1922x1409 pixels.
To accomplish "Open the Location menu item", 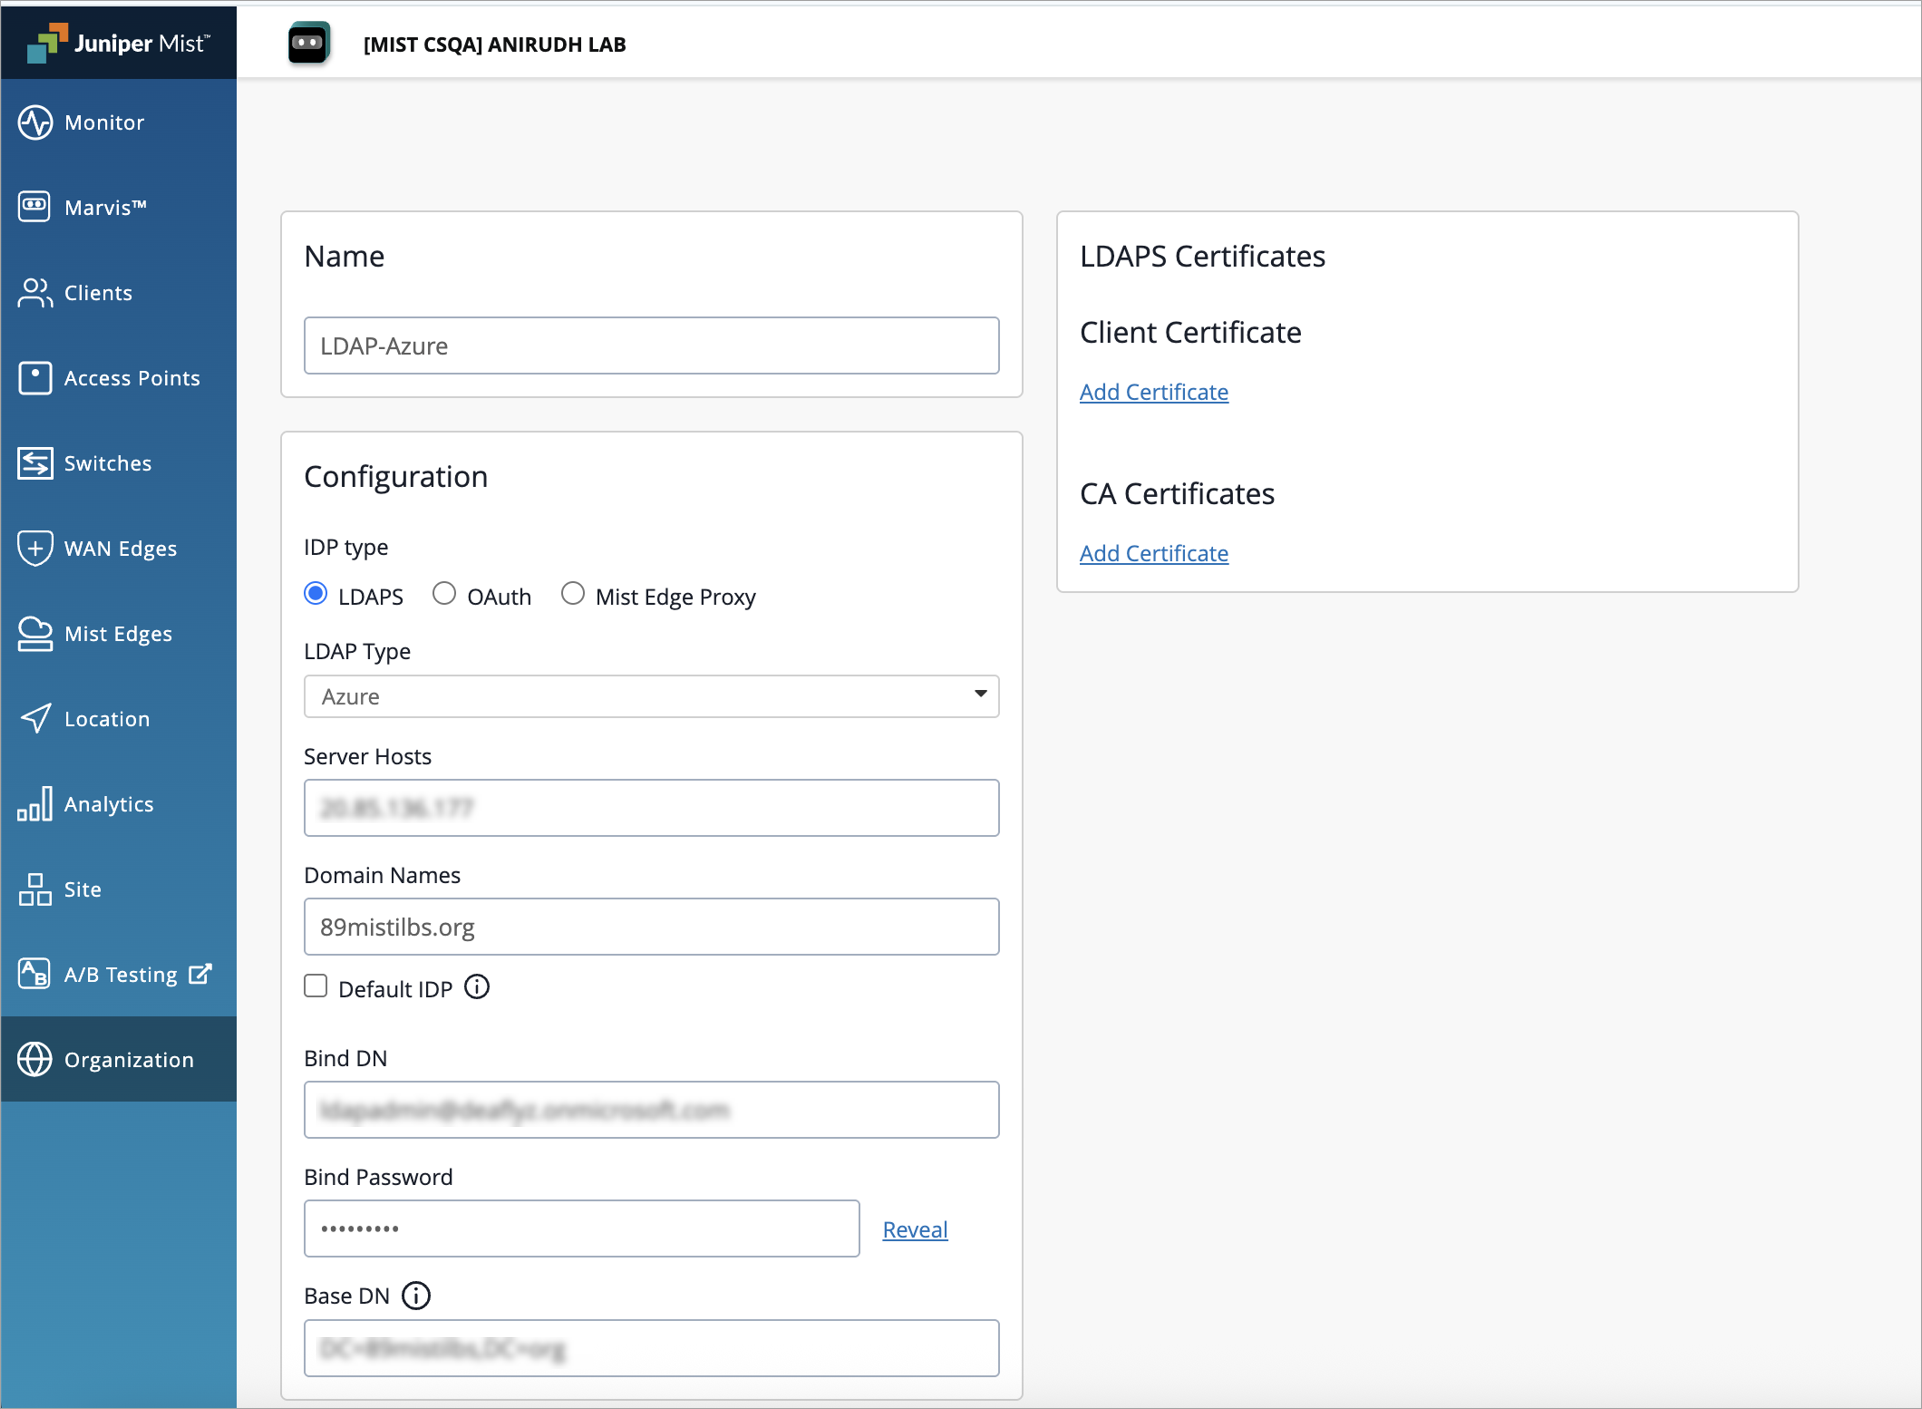I will [x=106, y=719].
